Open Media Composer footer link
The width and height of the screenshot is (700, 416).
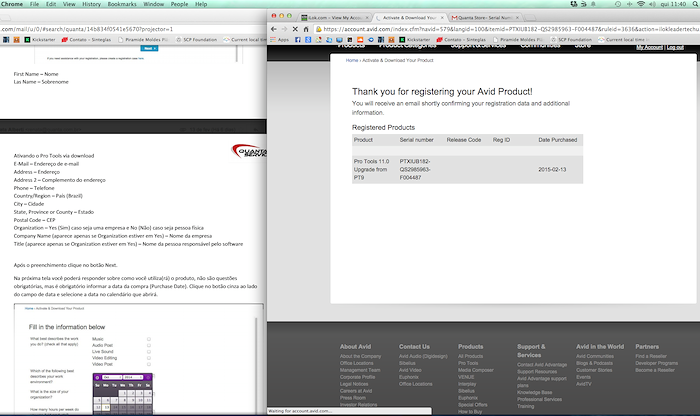click(475, 370)
